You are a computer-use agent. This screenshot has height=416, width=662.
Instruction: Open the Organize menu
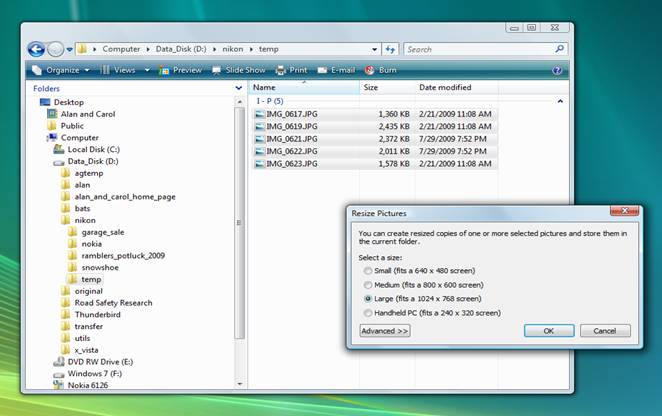[x=62, y=70]
